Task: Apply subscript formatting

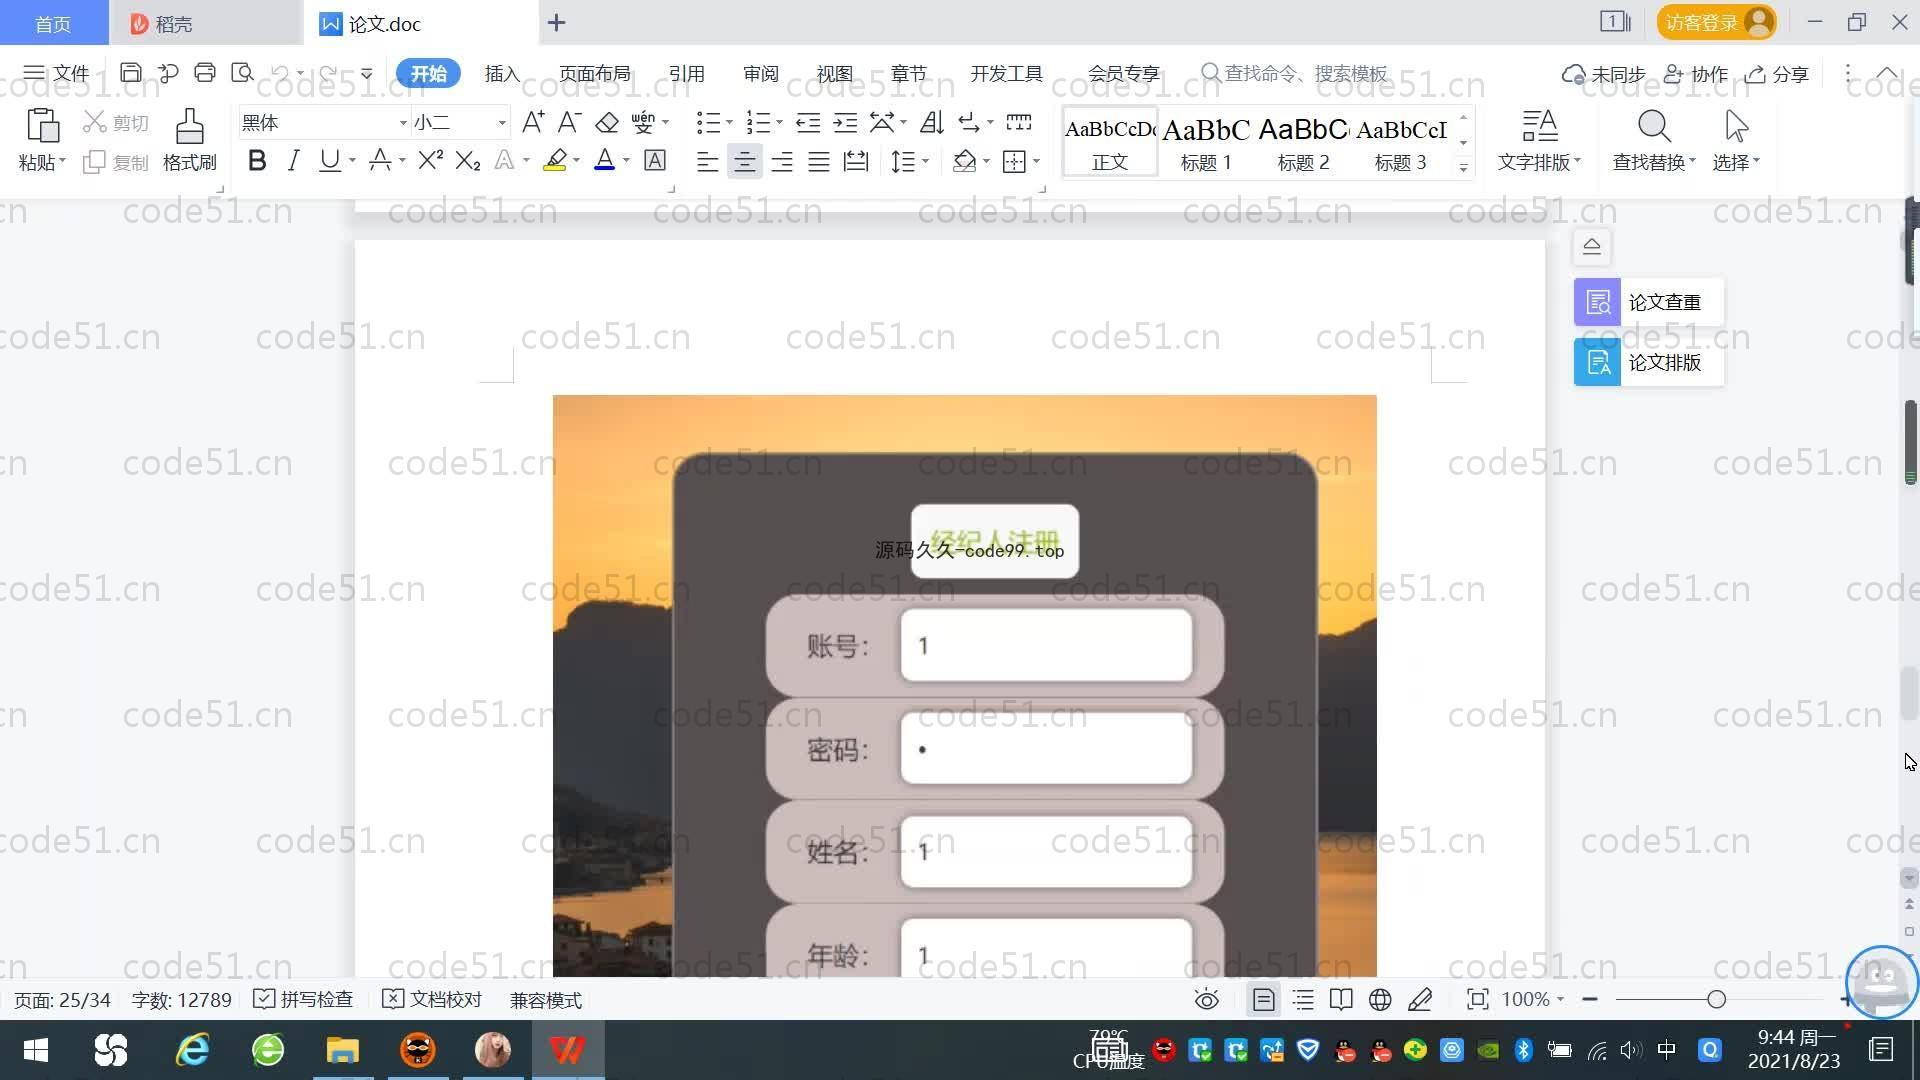Action: [x=467, y=160]
